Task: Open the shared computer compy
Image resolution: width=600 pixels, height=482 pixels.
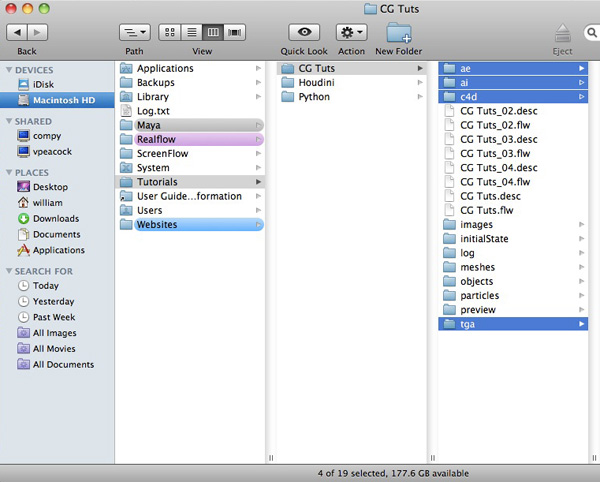Action: 57,136
